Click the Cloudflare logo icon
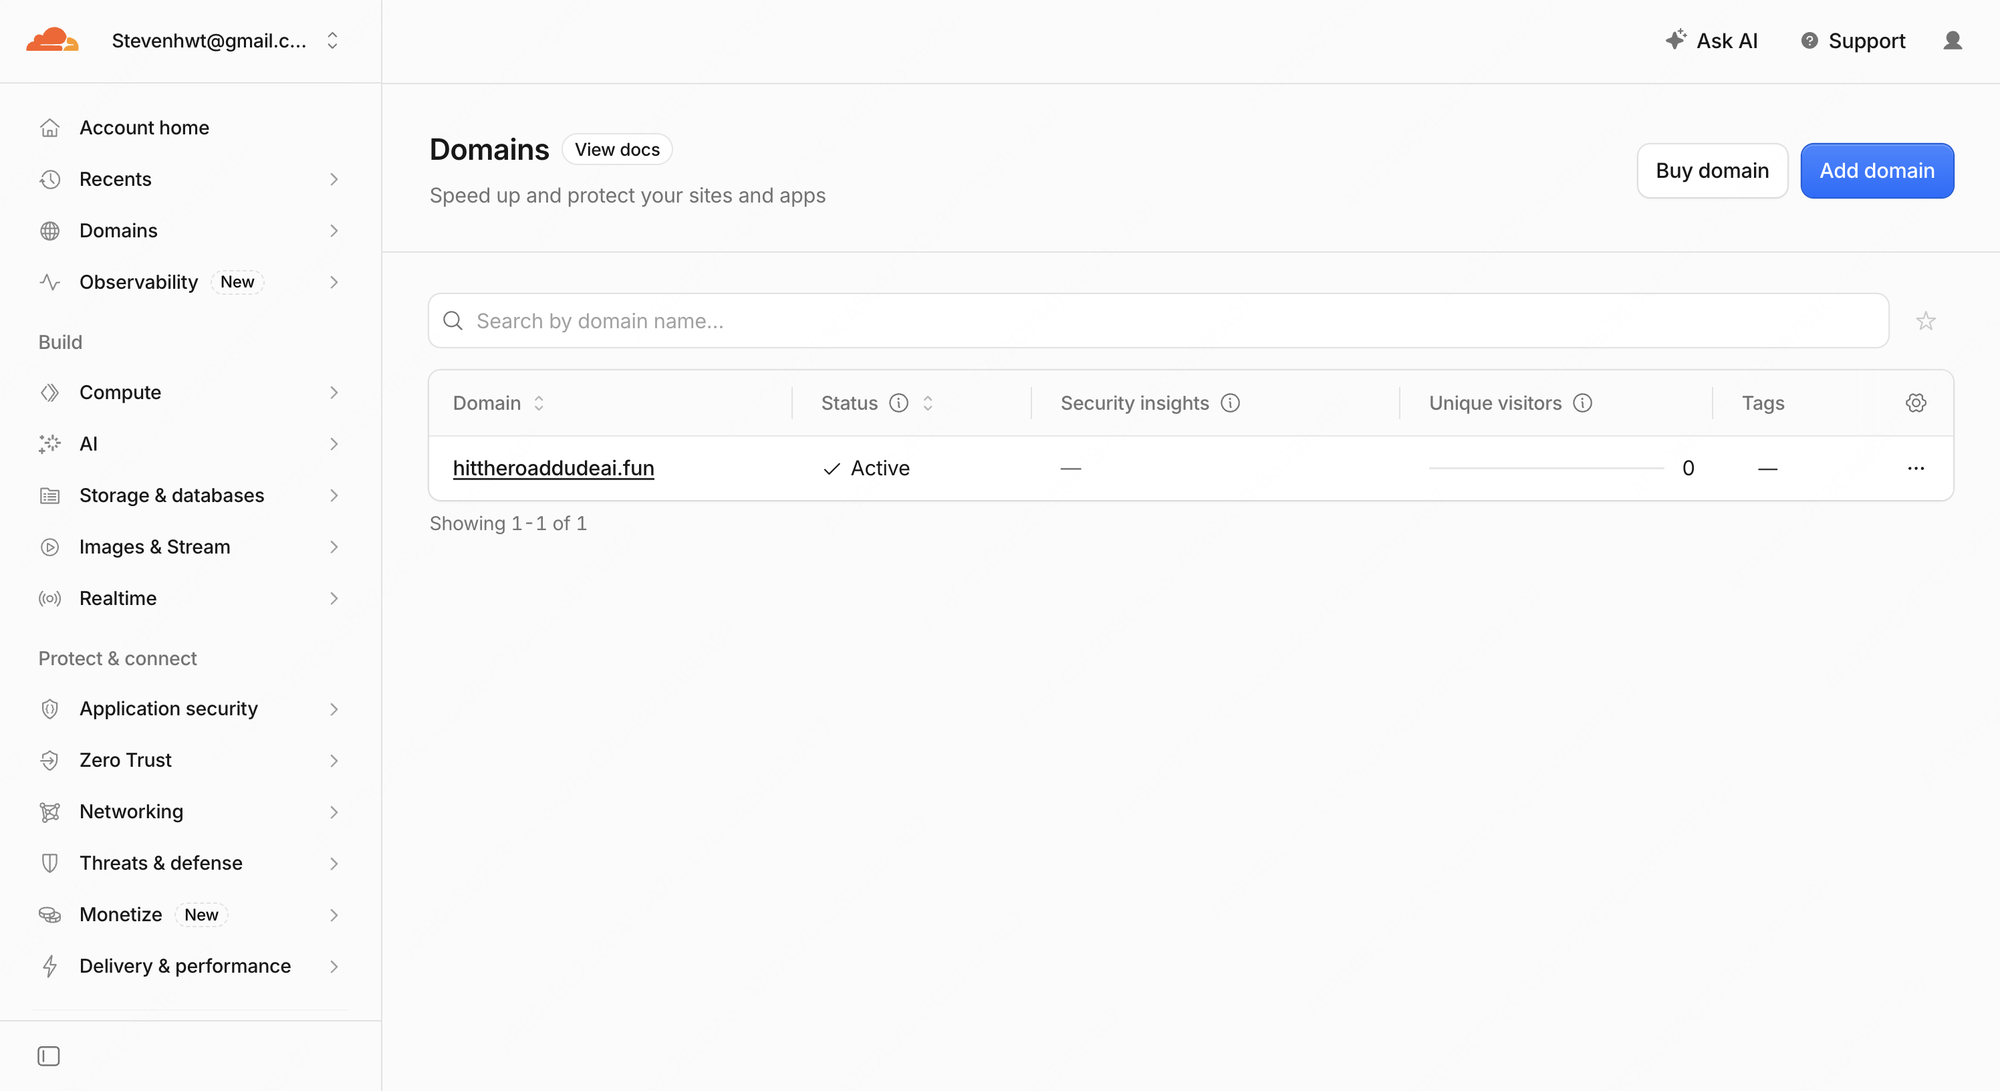 coord(52,40)
